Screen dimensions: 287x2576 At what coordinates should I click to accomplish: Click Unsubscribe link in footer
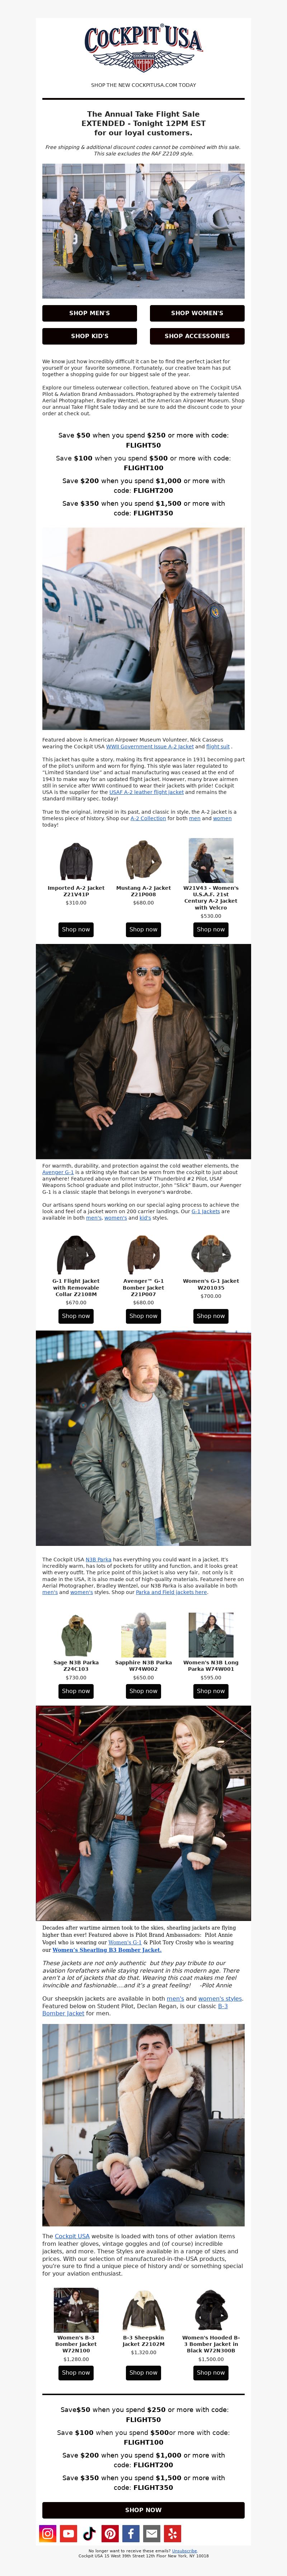pyautogui.click(x=184, y=2551)
